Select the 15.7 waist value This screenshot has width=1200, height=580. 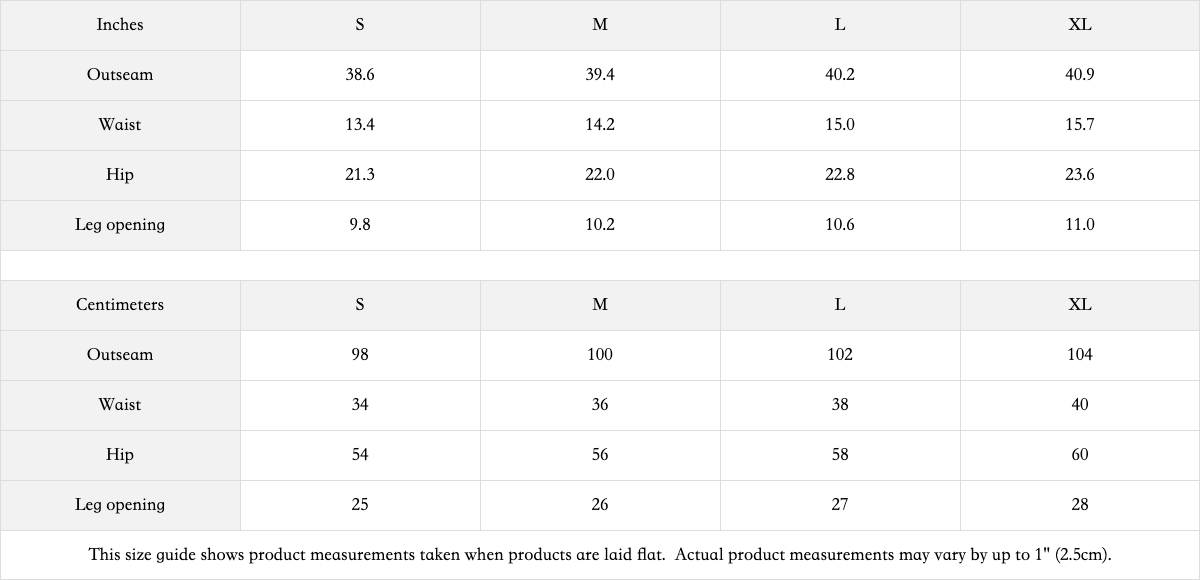pyautogui.click(x=1080, y=125)
